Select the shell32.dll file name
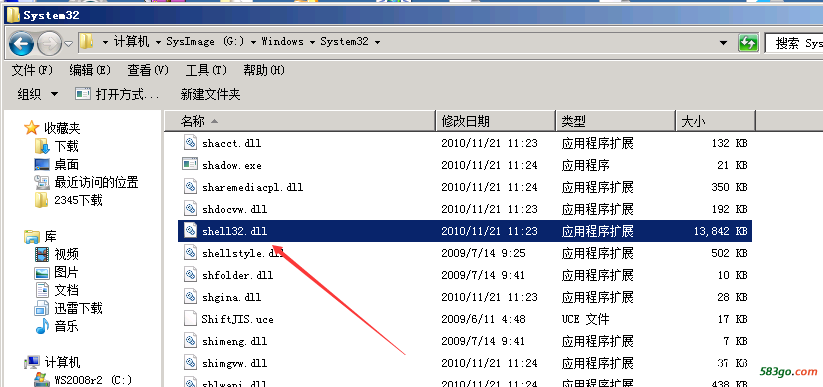This screenshot has width=823, height=387. [235, 231]
